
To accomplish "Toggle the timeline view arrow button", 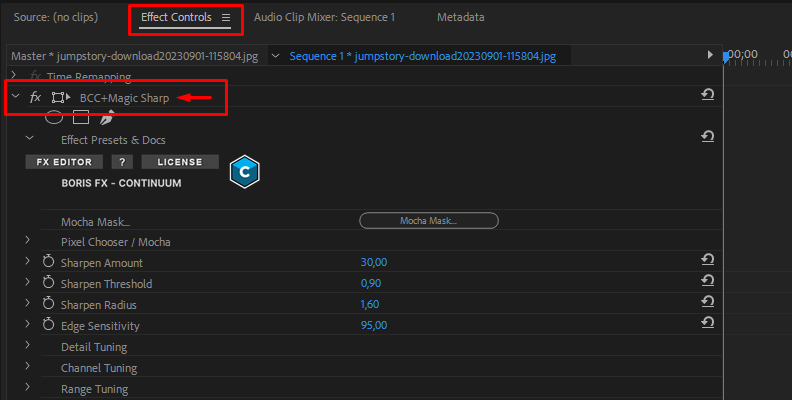I will 710,55.
